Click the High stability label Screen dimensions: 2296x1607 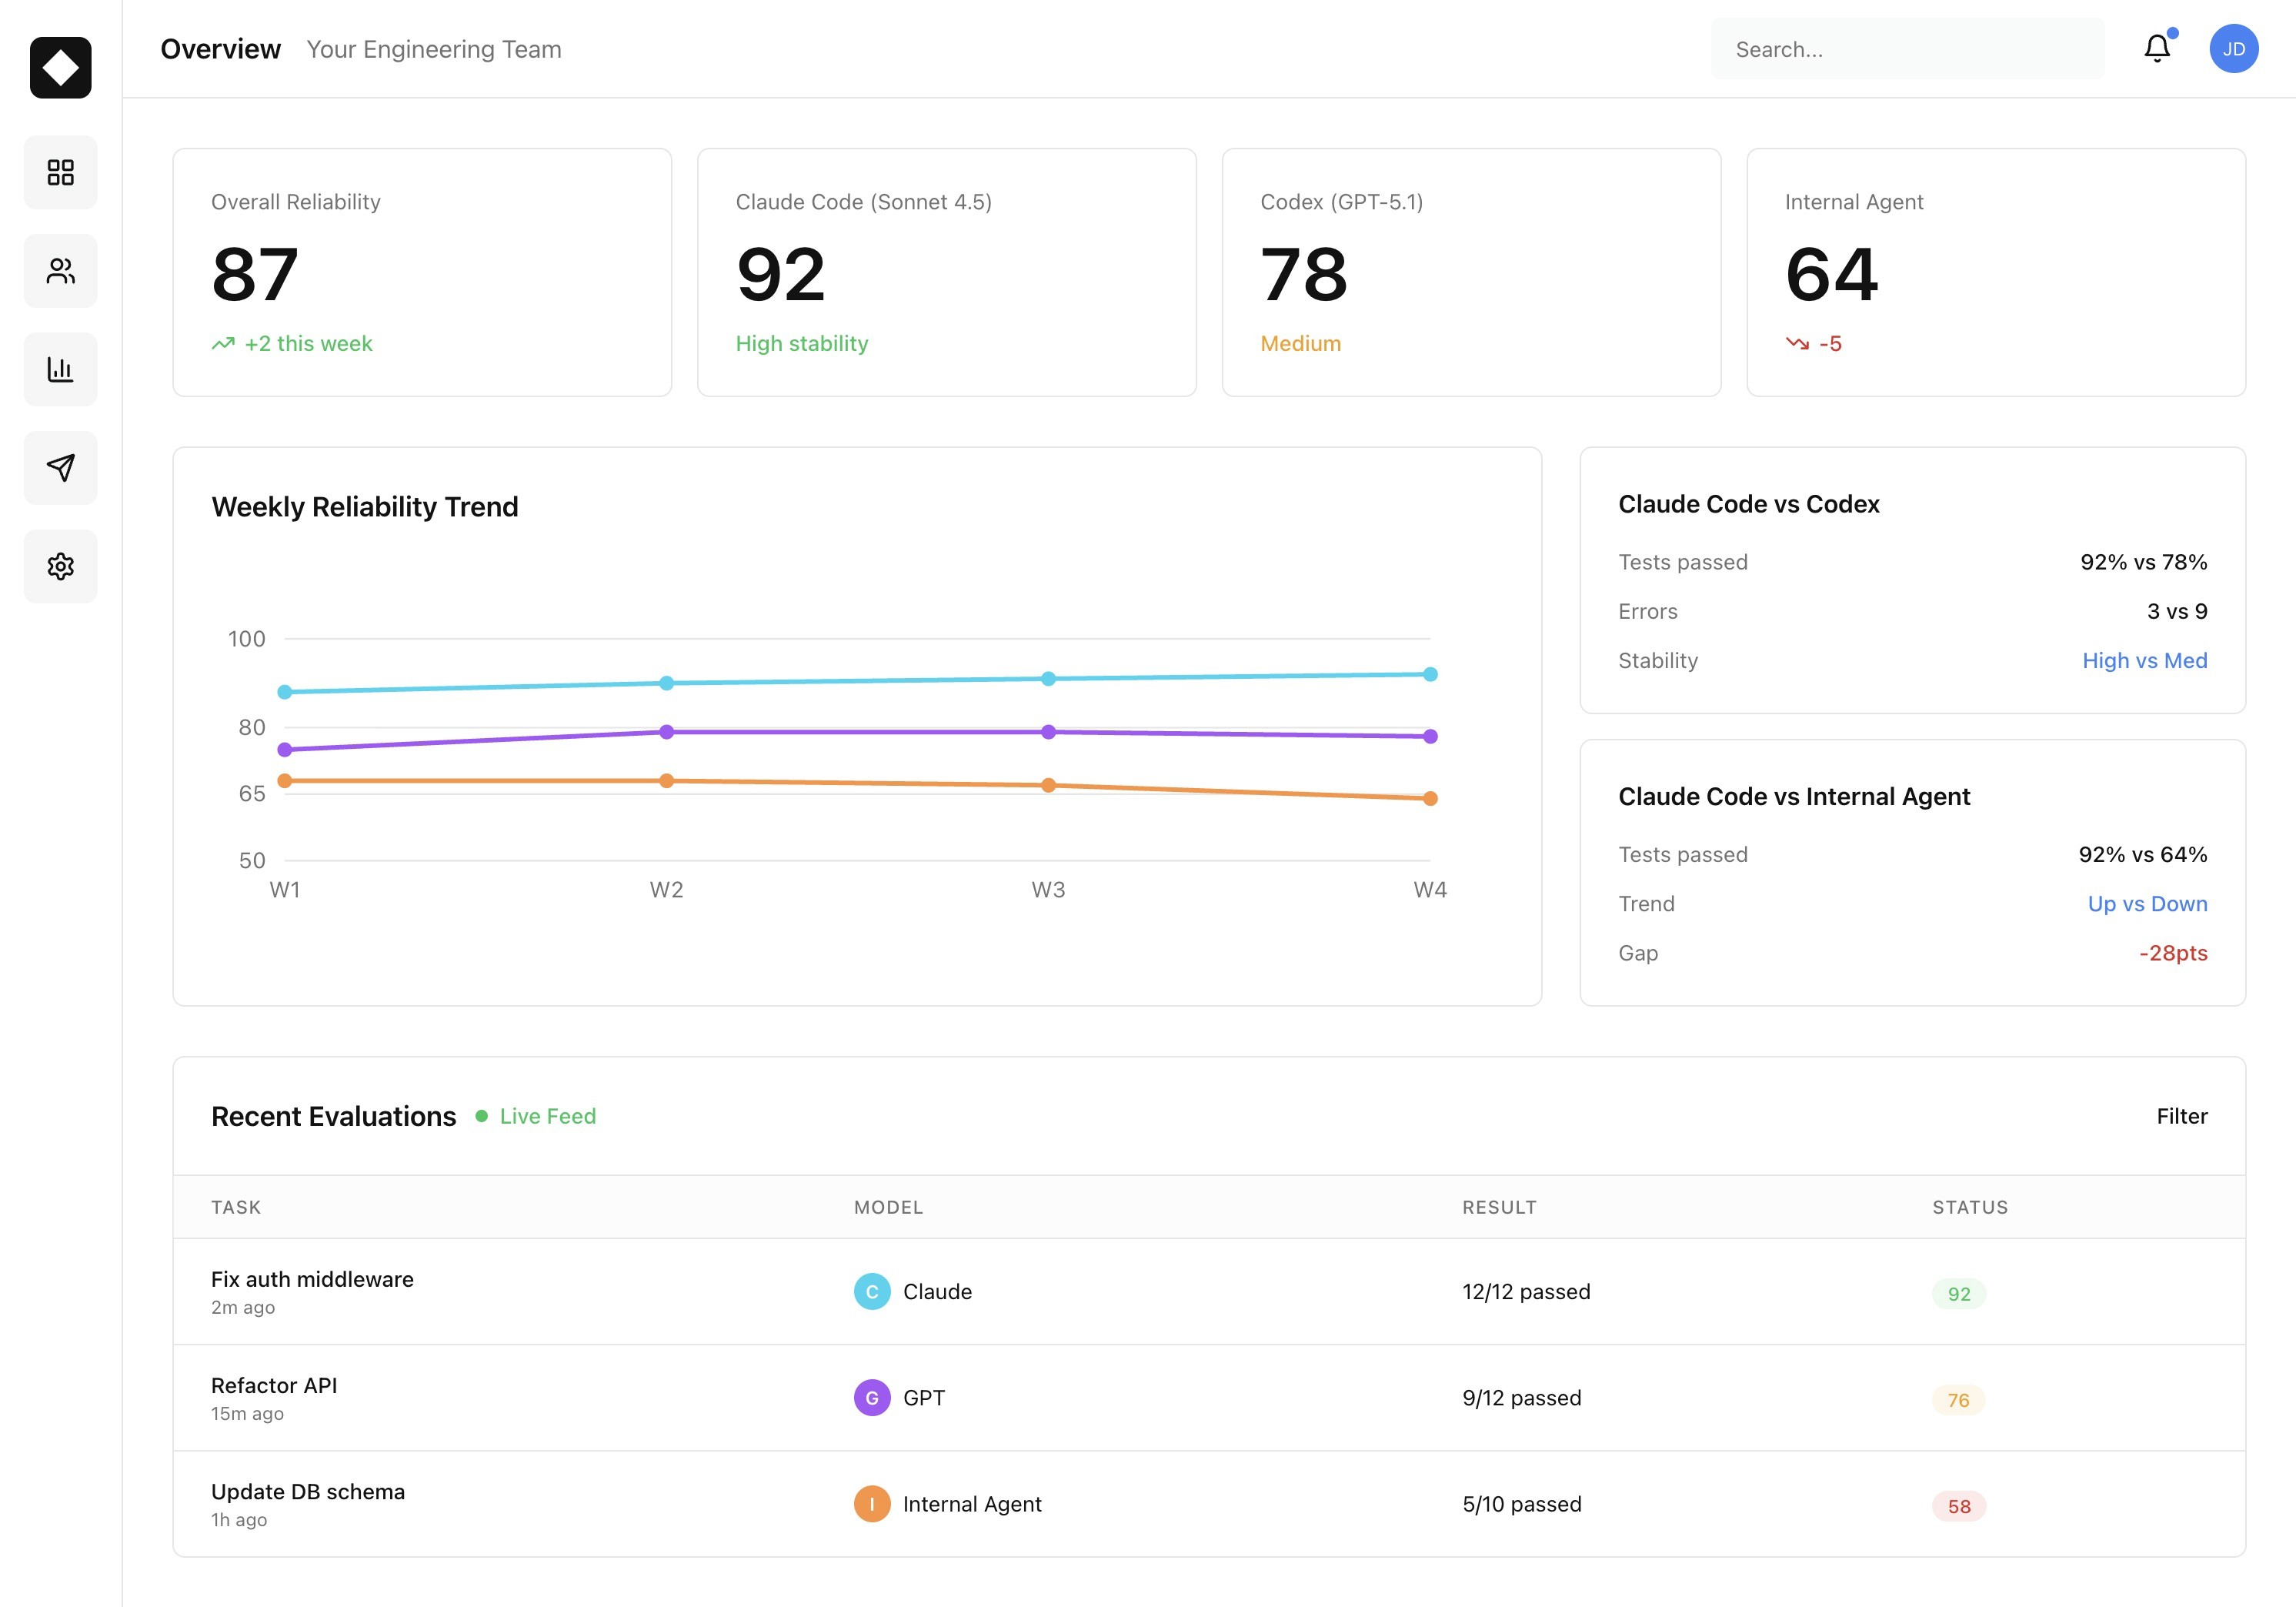pos(802,344)
